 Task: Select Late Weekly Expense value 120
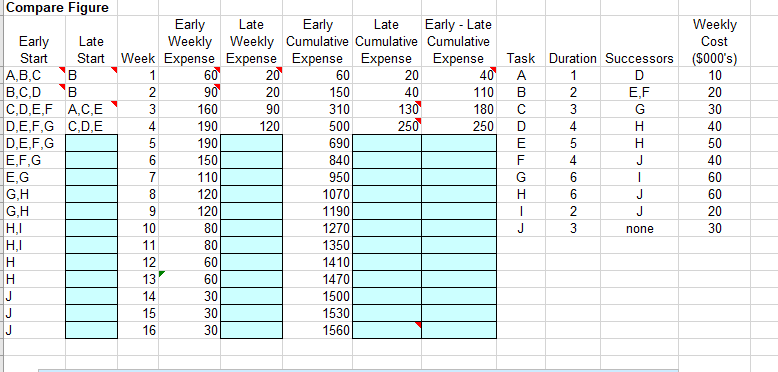252,126
